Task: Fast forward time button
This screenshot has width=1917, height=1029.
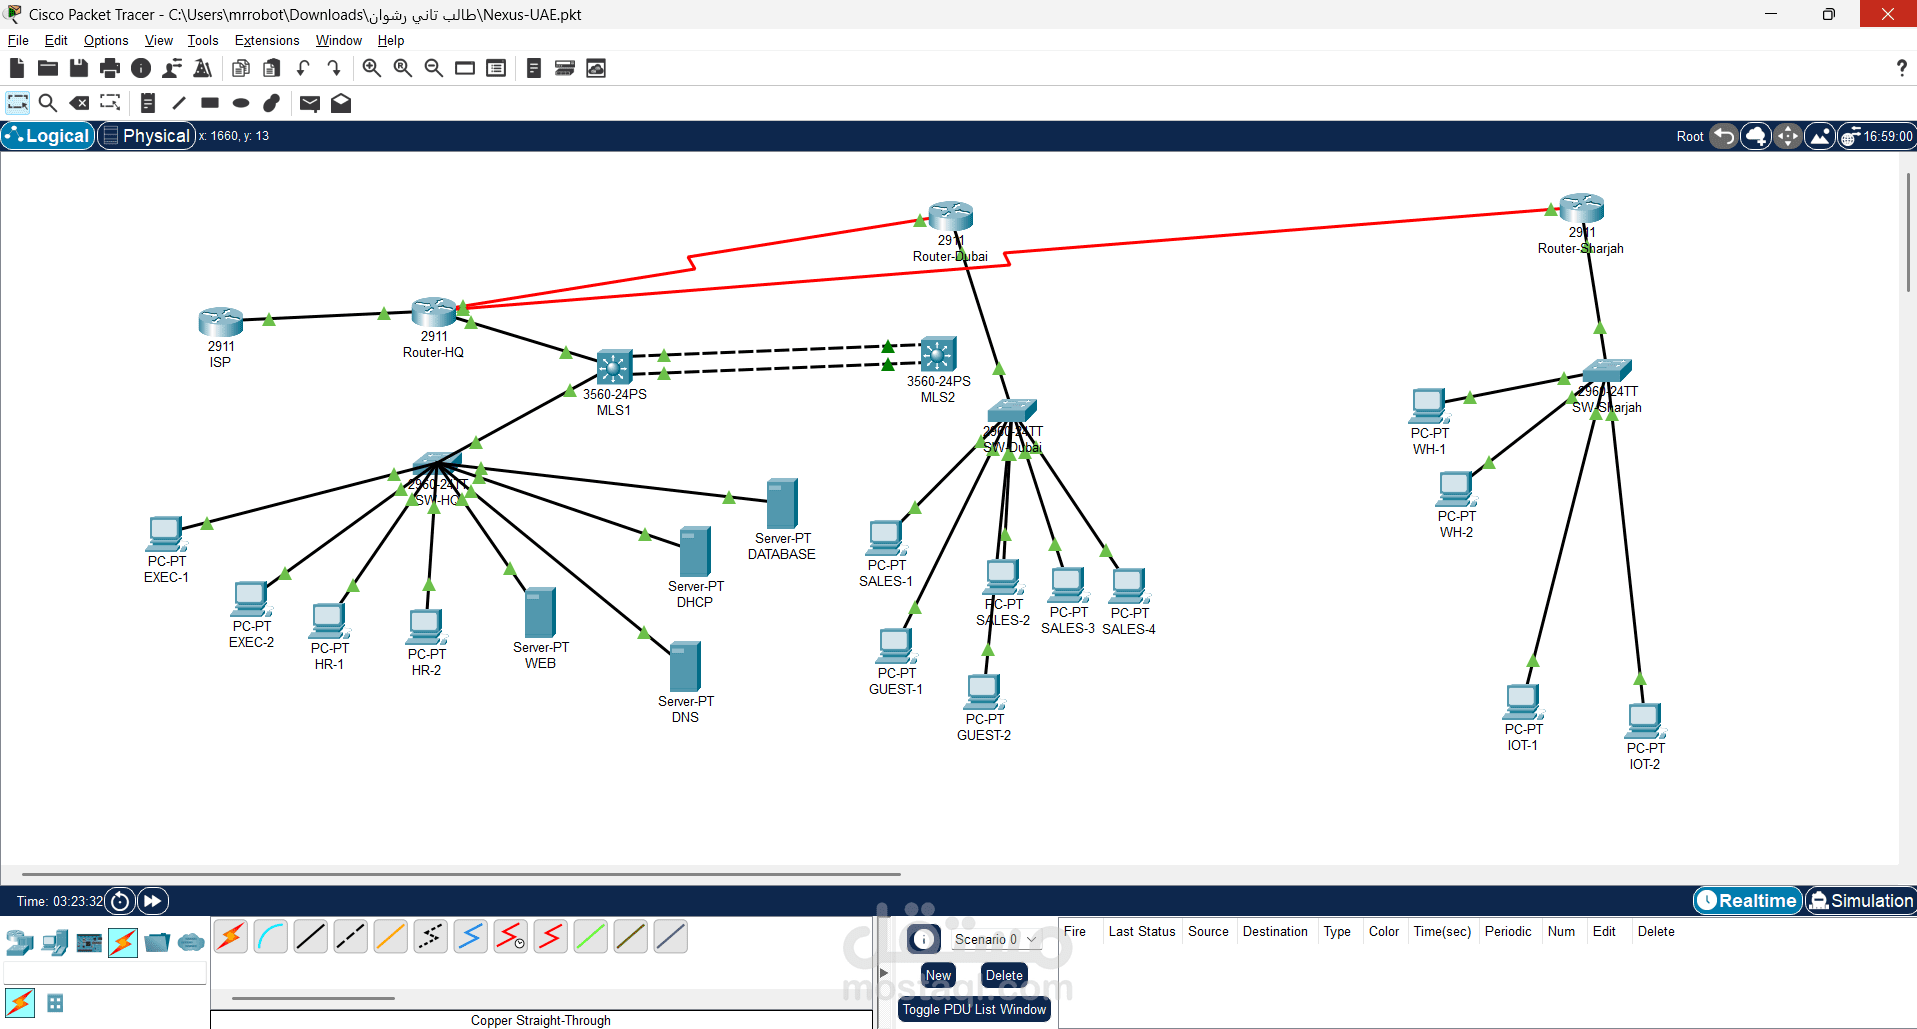Action: tap(153, 901)
